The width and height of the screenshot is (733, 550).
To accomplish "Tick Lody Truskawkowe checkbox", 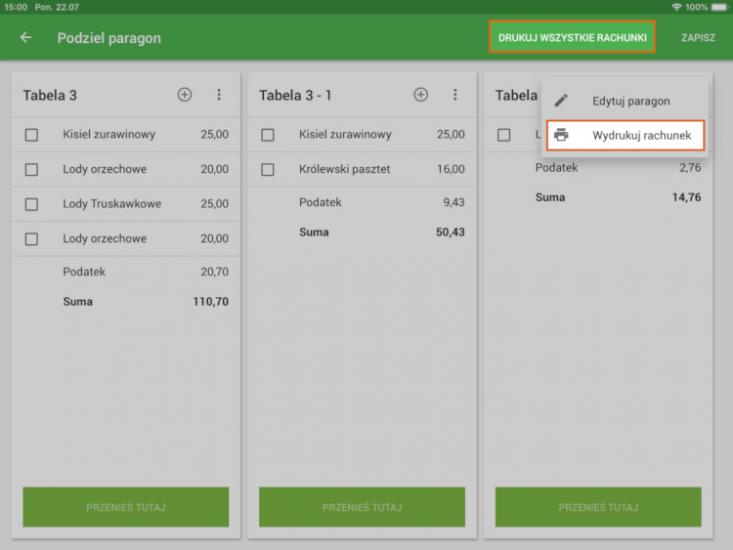I will tap(32, 204).
